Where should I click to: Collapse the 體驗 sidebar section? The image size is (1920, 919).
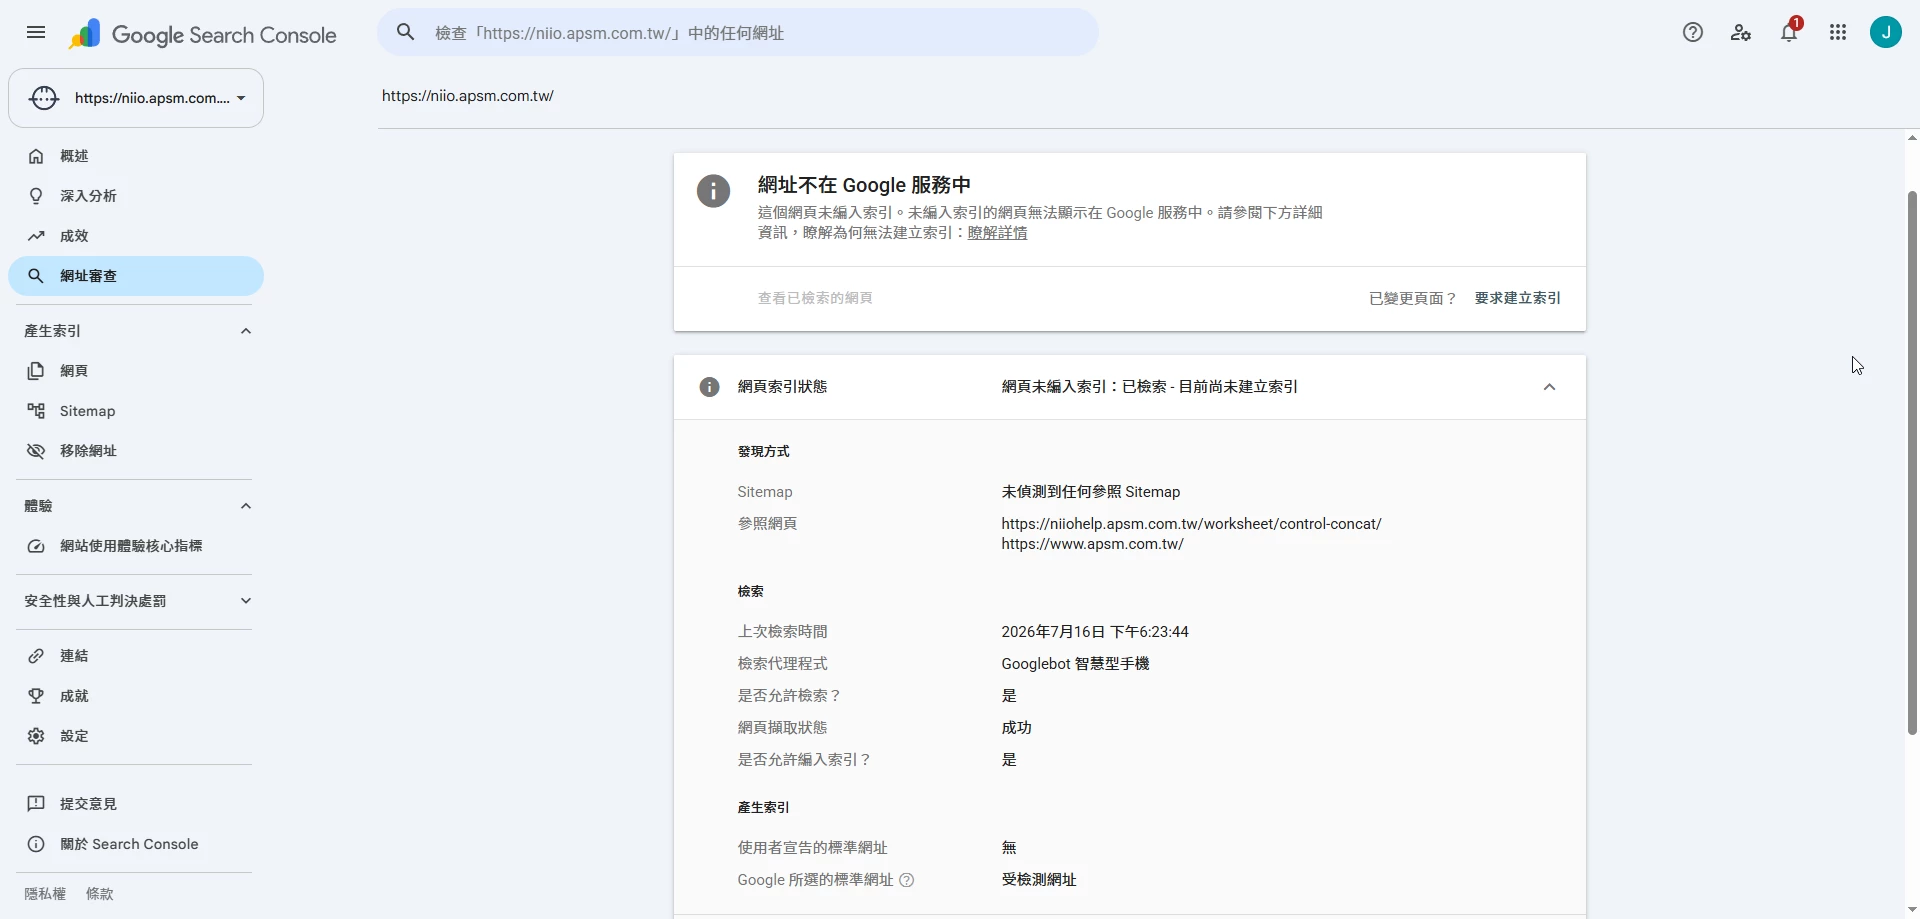pos(246,506)
